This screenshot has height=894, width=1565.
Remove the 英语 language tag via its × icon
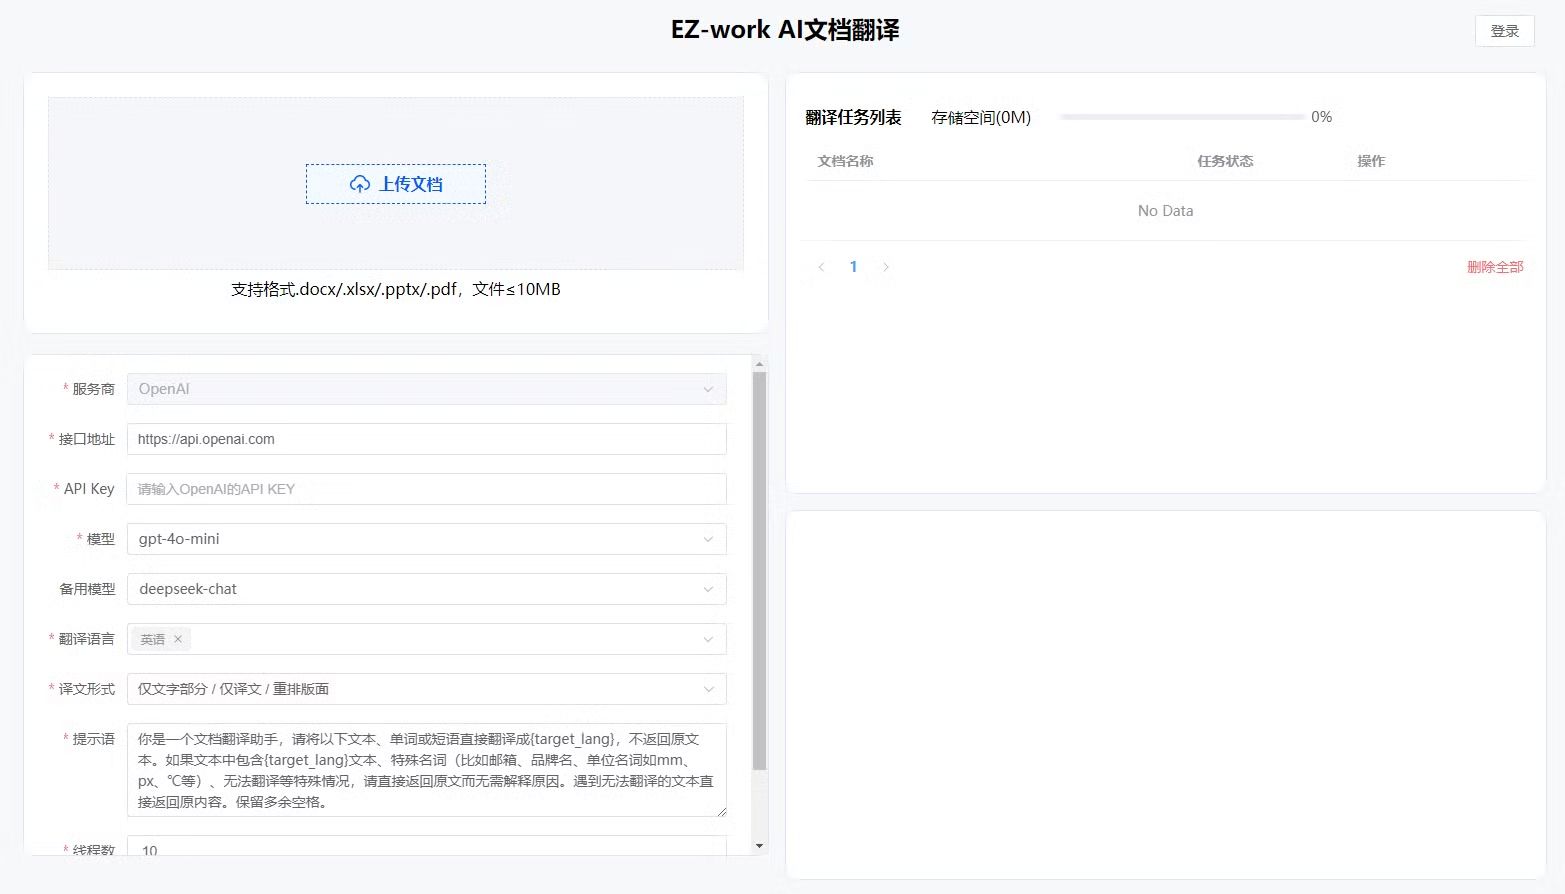[x=177, y=638]
